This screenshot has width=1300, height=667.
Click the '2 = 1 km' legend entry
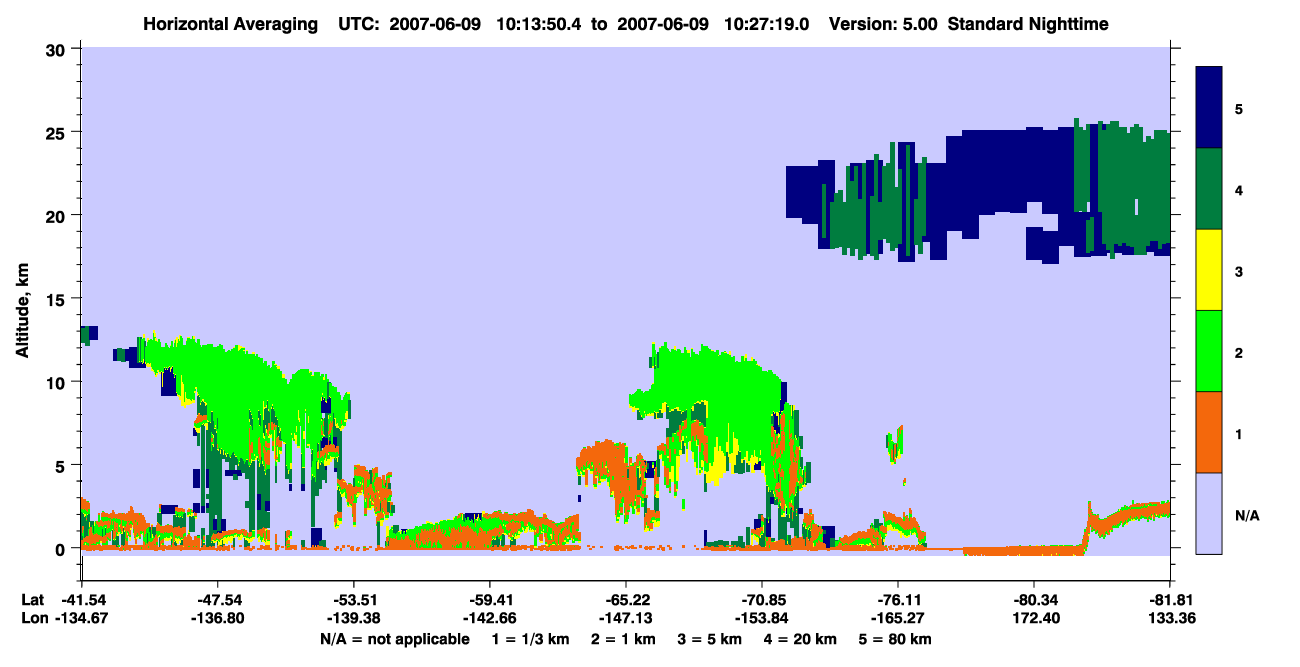[621, 639]
